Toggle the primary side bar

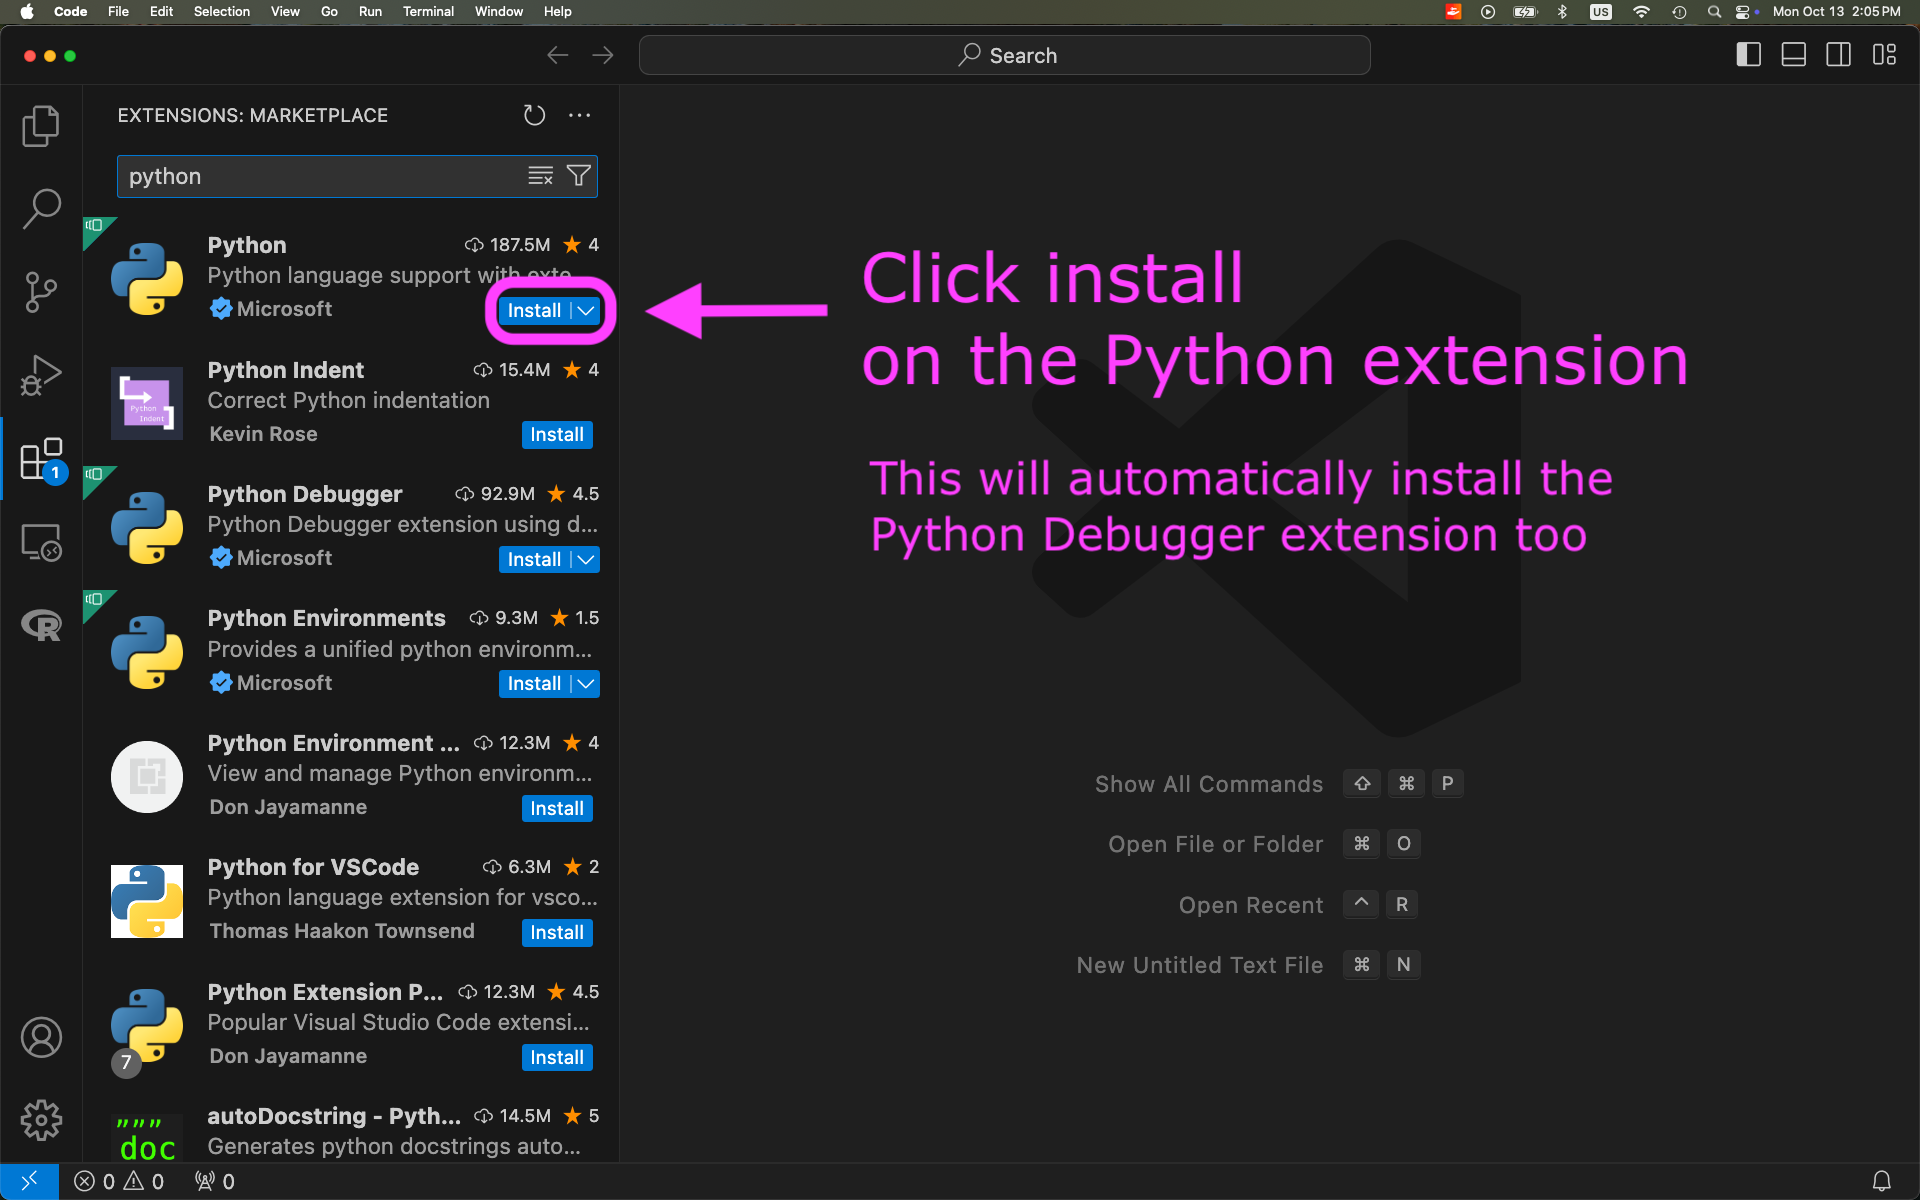click(x=1748, y=55)
